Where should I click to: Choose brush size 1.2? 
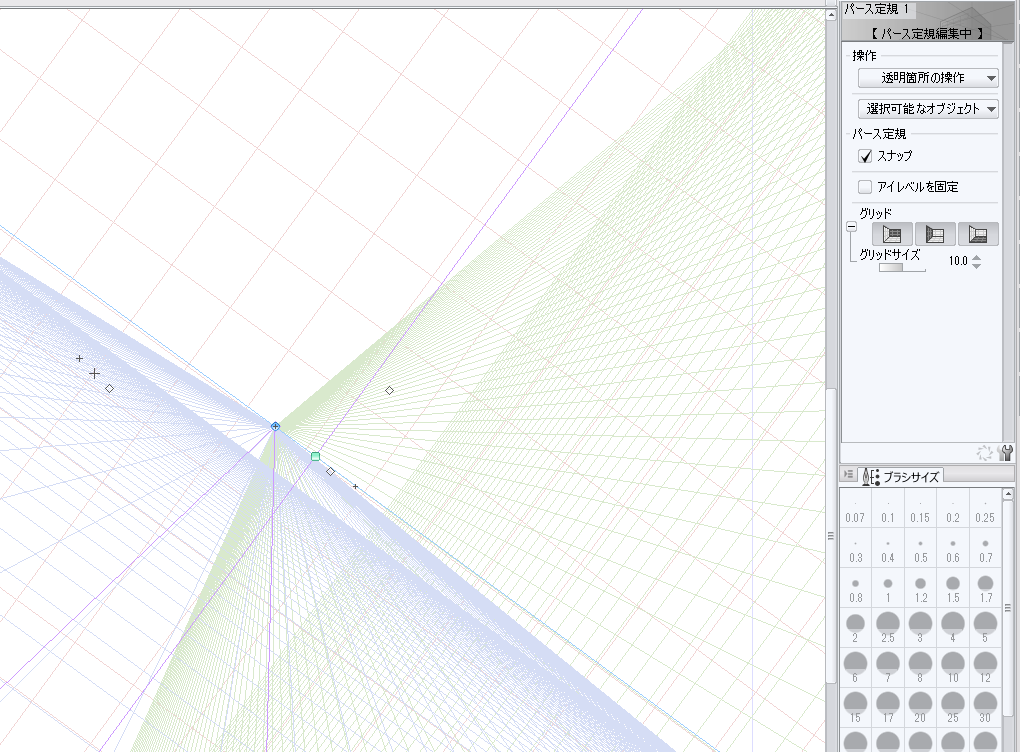click(920, 588)
